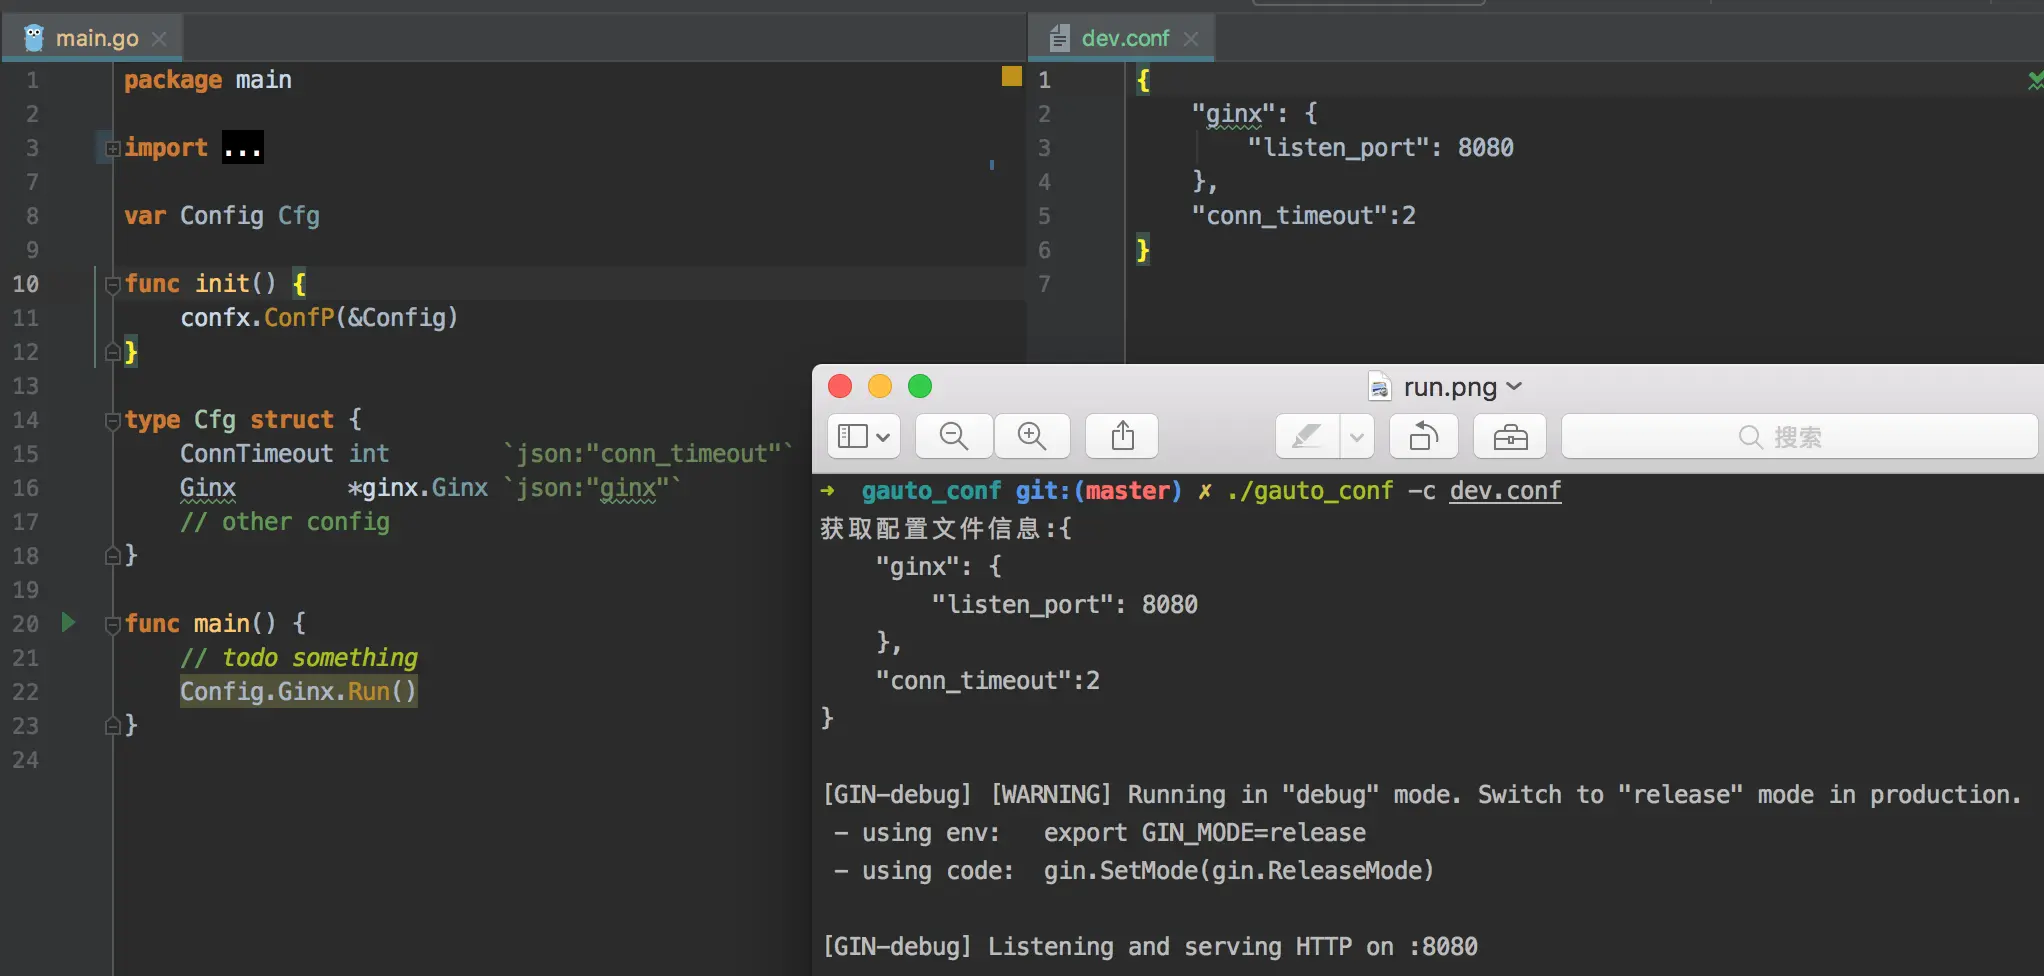Zoom out in the Preview window
The image size is (2044, 976).
954,436
